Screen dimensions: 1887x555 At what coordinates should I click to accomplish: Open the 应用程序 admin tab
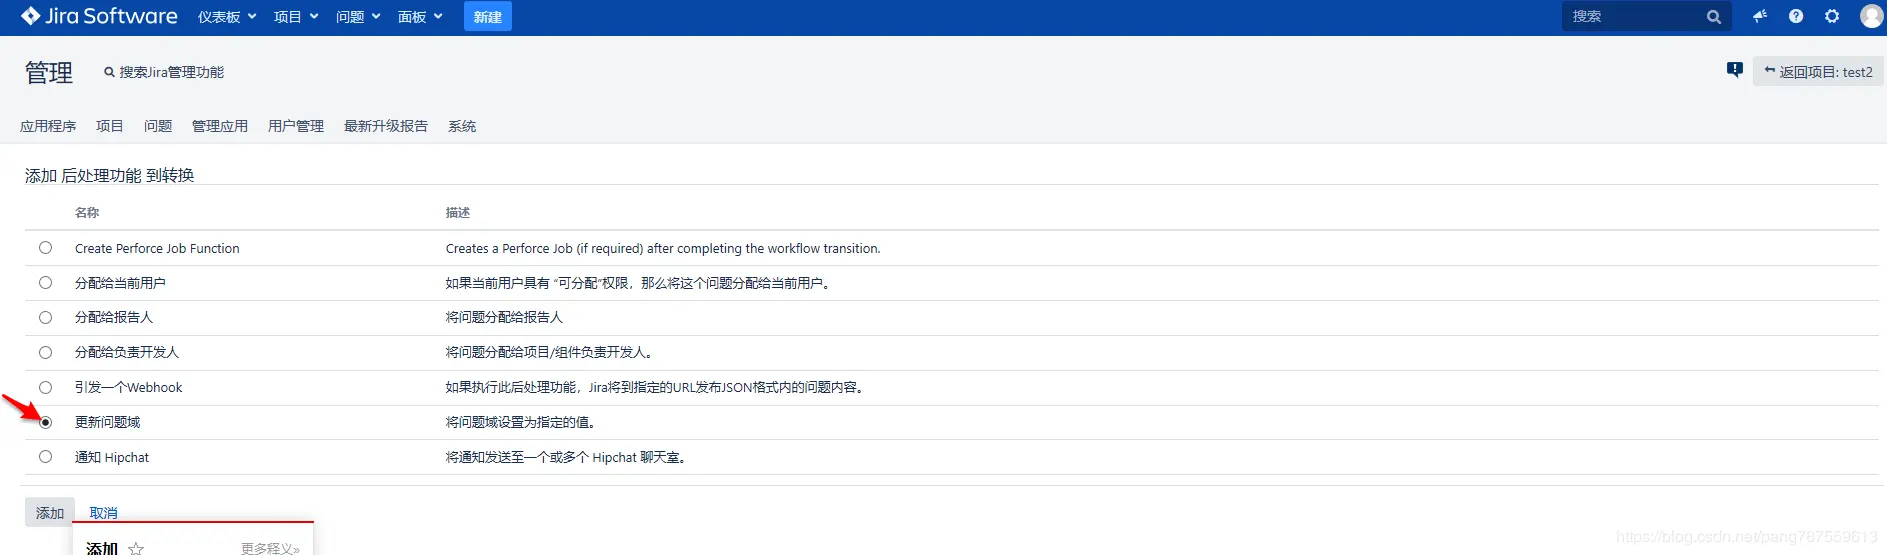[48, 126]
